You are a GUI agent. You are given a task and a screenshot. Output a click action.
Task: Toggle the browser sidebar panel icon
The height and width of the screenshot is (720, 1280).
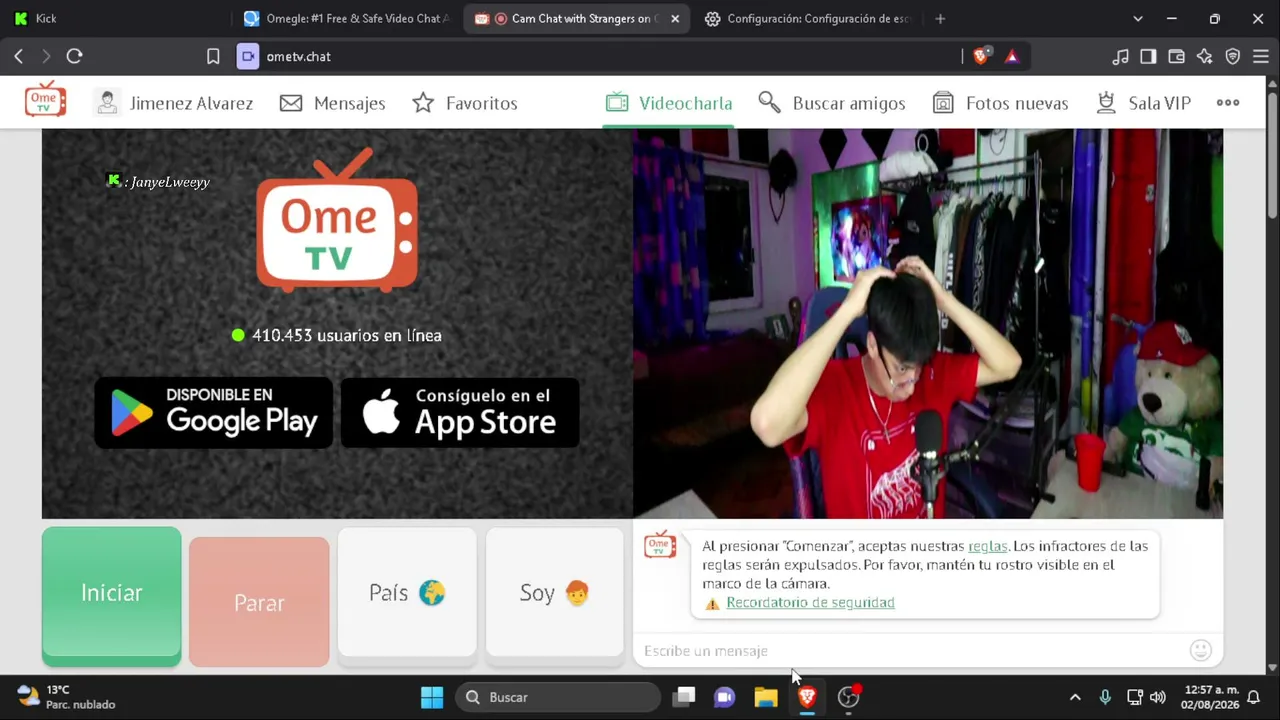tap(1148, 57)
